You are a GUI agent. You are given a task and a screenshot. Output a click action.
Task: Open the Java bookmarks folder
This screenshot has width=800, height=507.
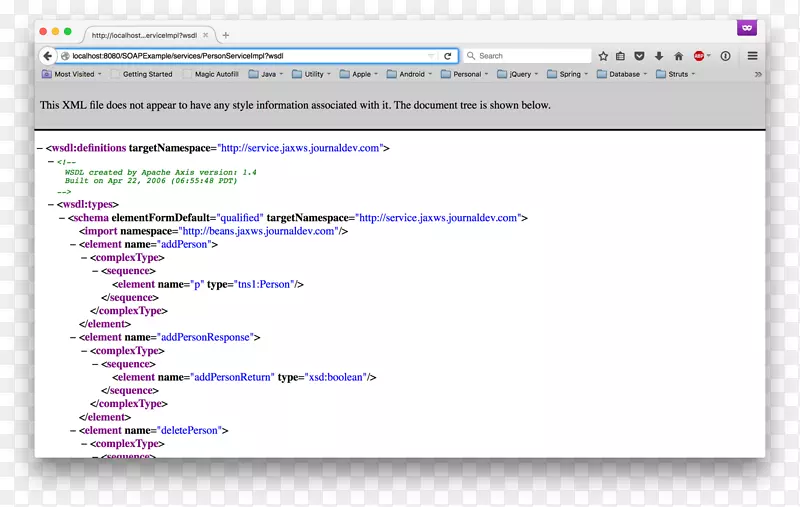(x=265, y=74)
